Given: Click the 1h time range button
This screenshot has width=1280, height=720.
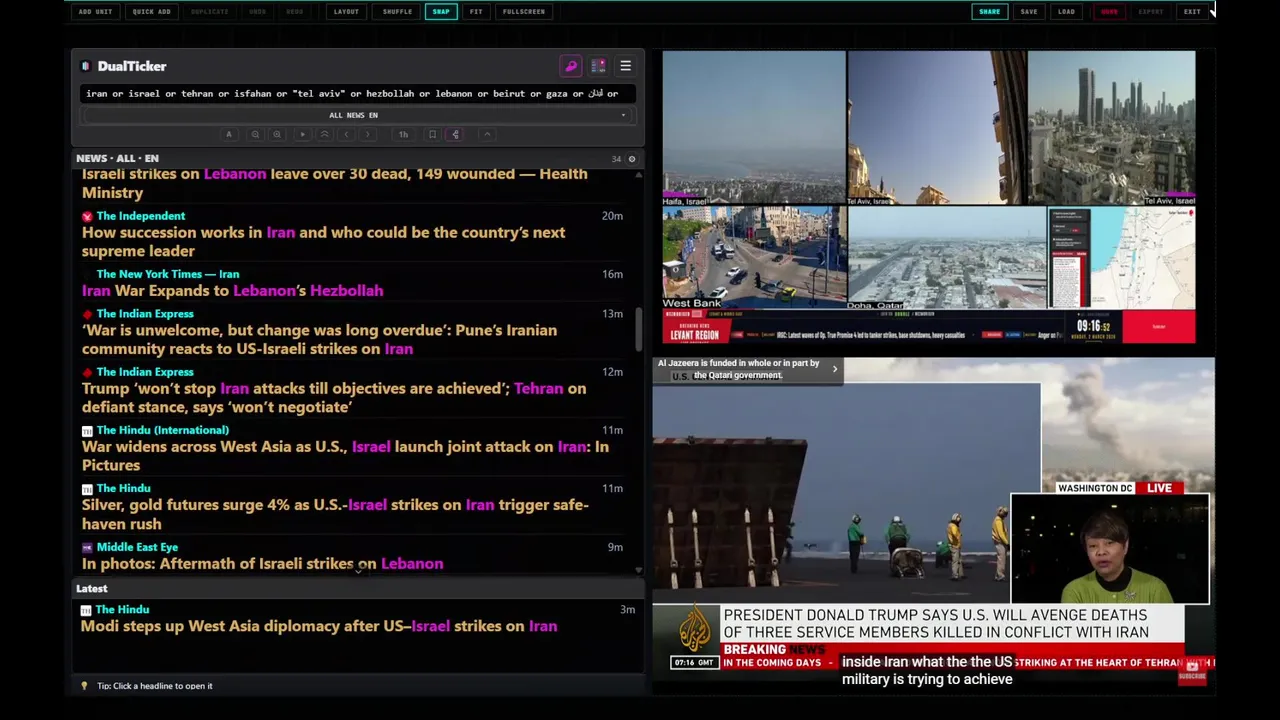Looking at the screenshot, I should coord(403,134).
